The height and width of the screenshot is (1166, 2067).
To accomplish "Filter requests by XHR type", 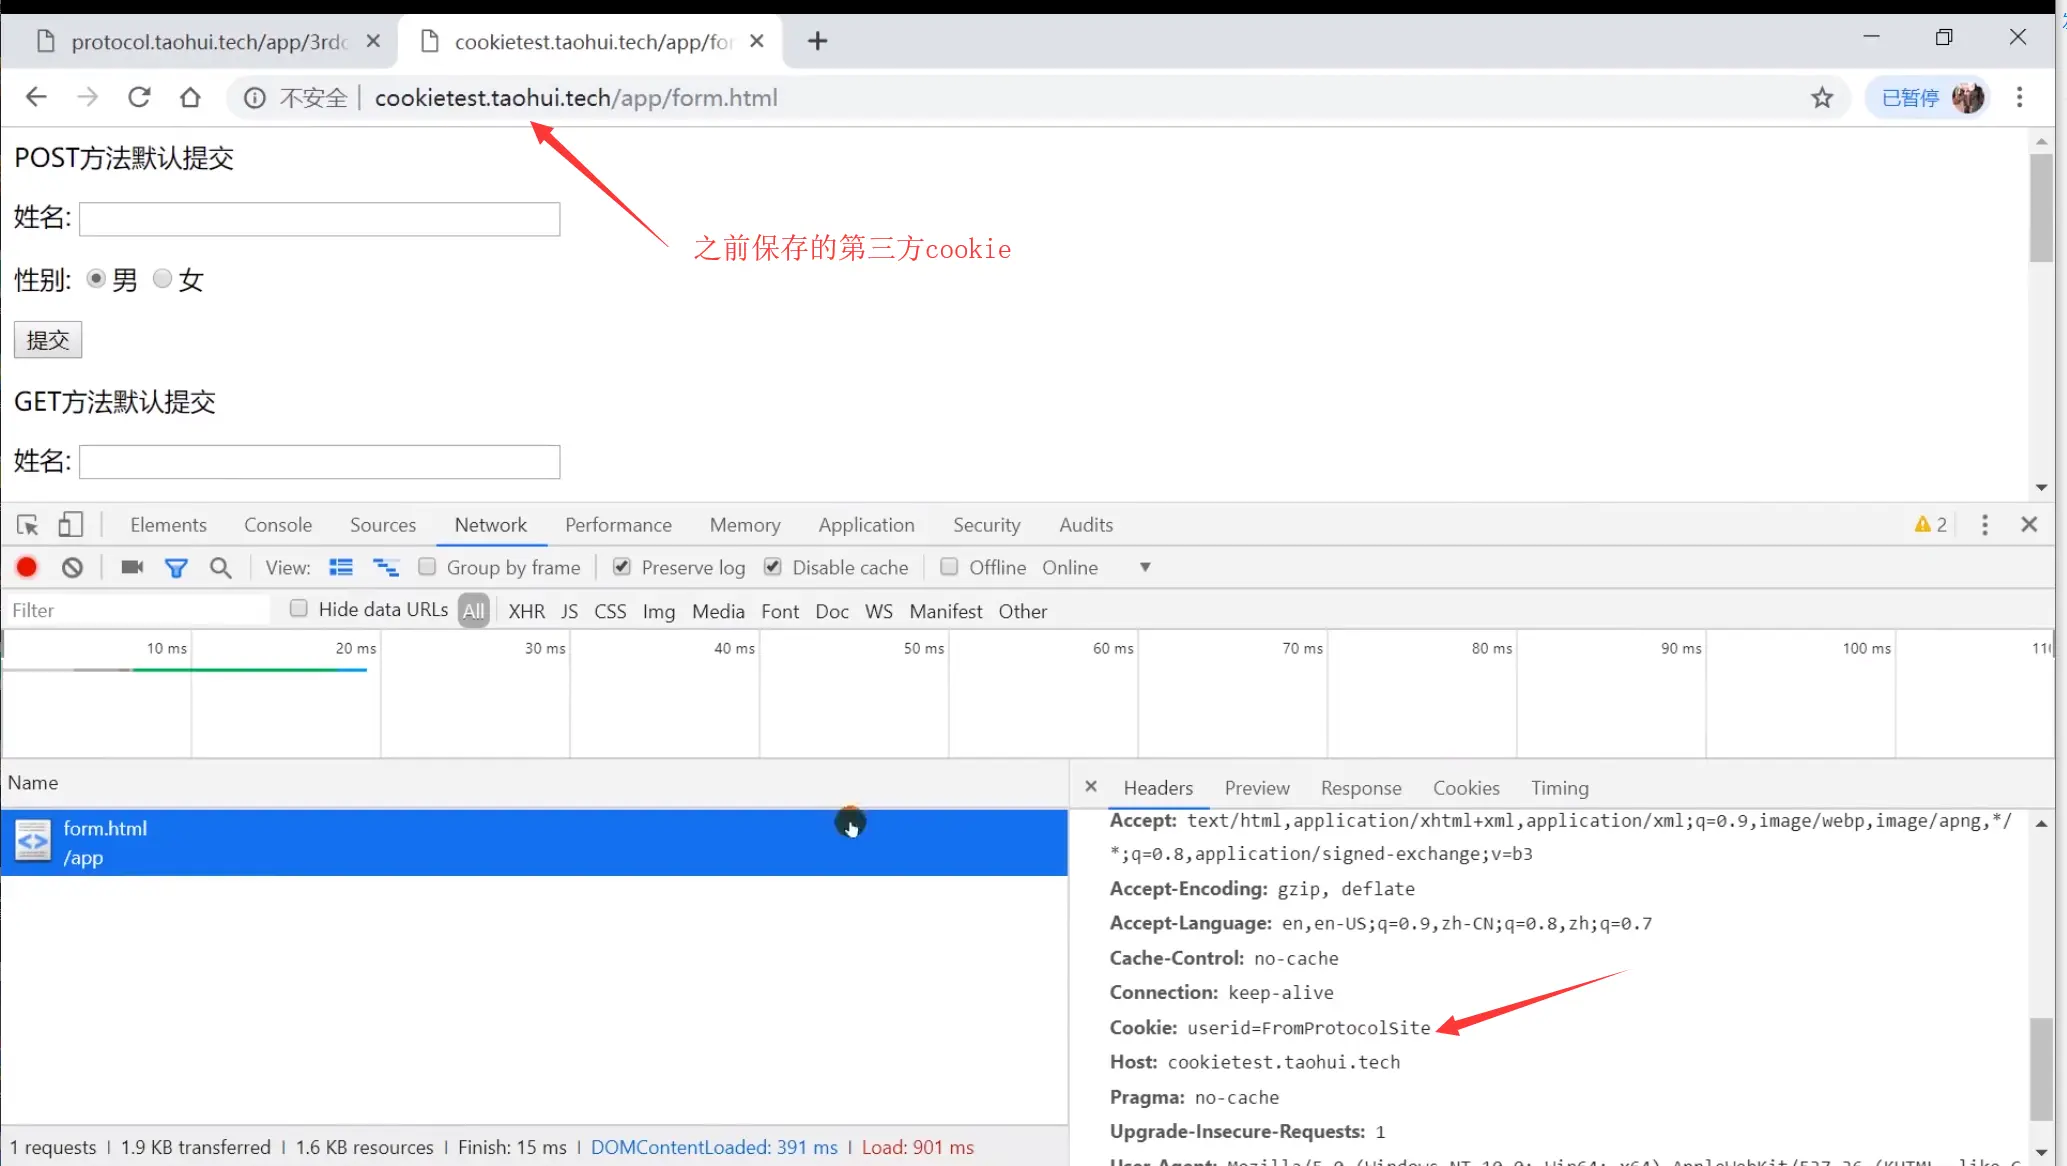I will (526, 611).
